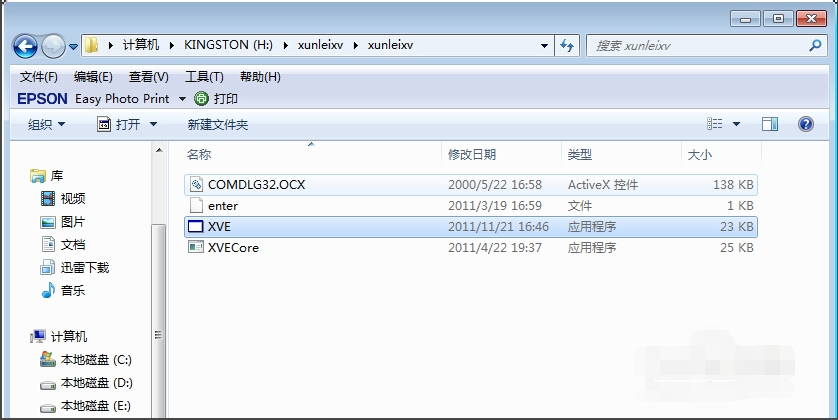The width and height of the screenshot is (838, 420).
Task: Click the blue help question mark icon
Action: pos(805,125)
